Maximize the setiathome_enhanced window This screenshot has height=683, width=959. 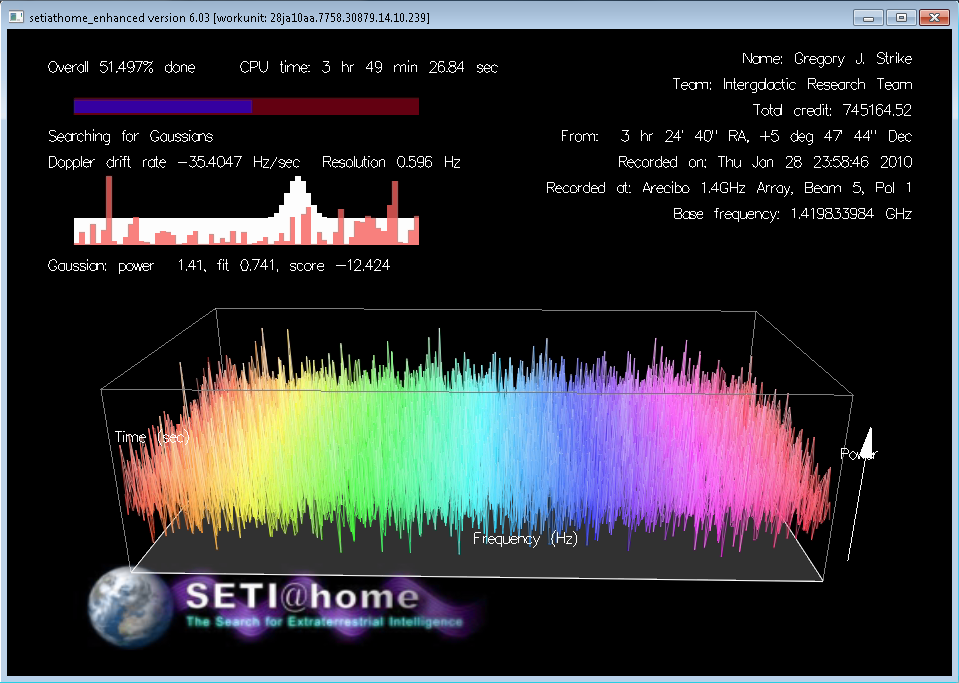(x=900, y=17)
